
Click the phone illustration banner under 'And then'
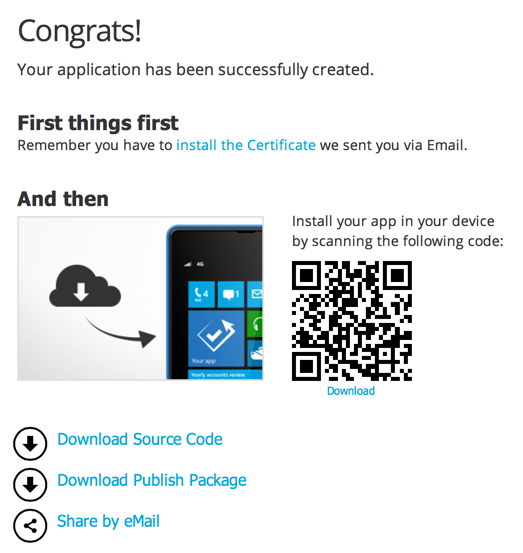(x=140, y=298)
